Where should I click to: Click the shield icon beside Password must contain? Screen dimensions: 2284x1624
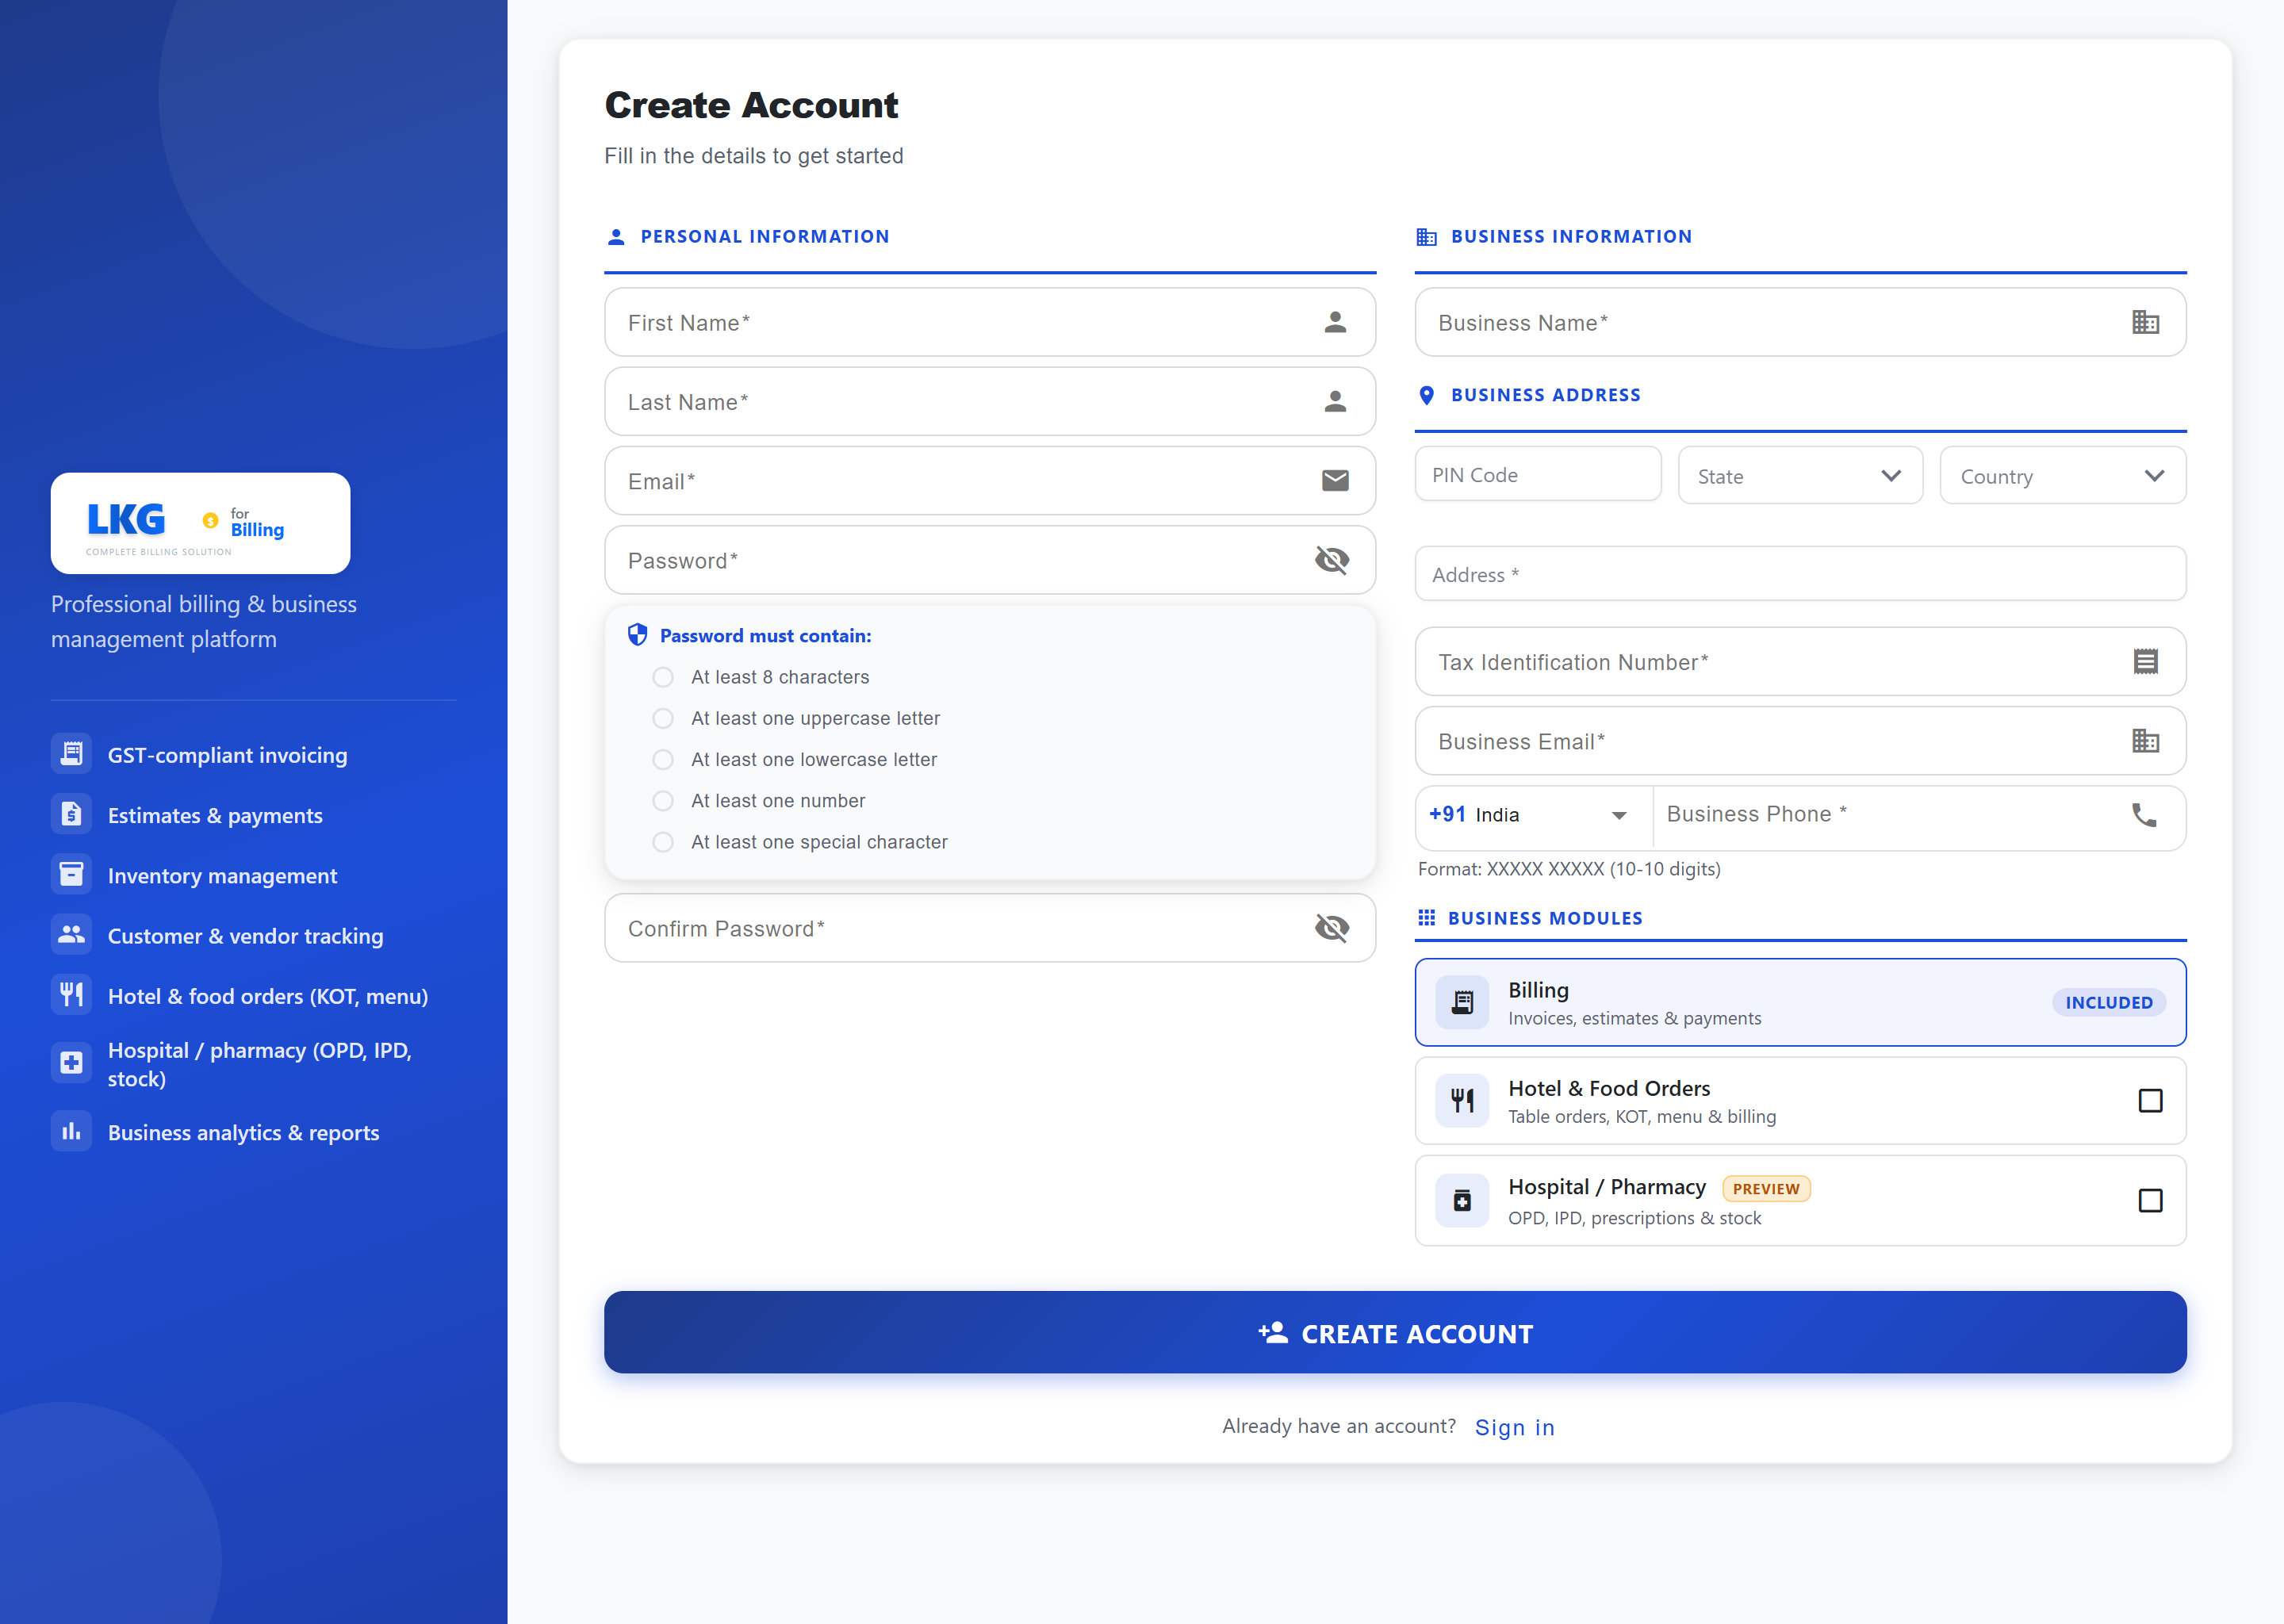click(x=637, y=635)
